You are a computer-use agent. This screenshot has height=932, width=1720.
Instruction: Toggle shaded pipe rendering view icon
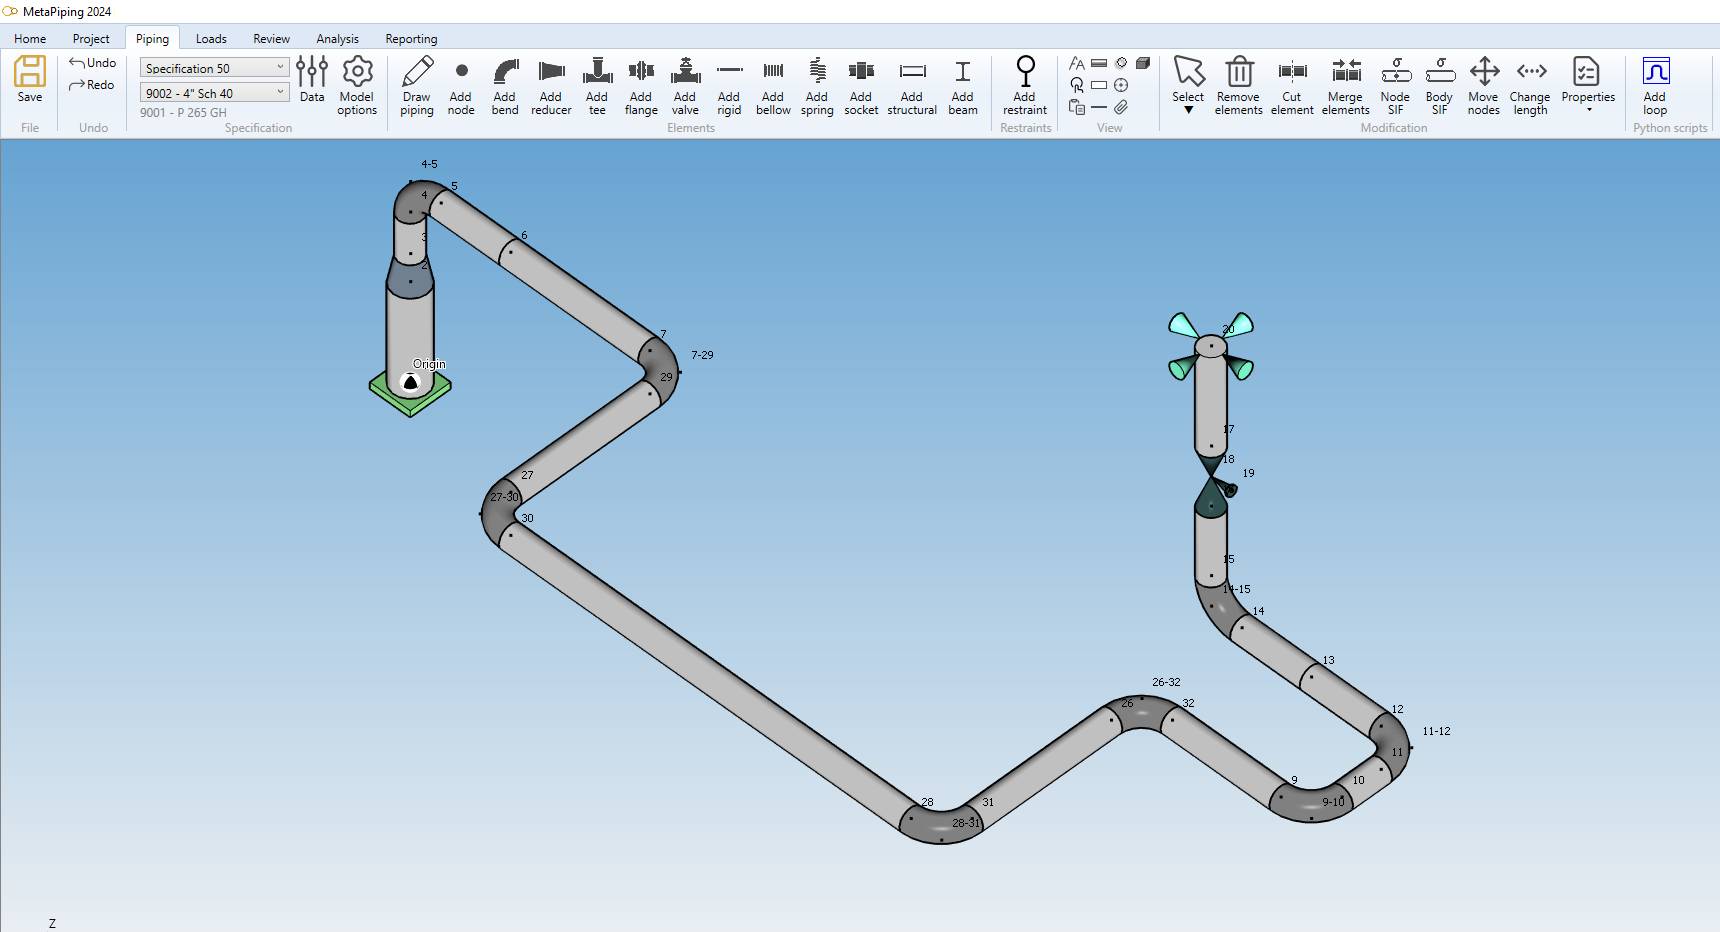1099,63
